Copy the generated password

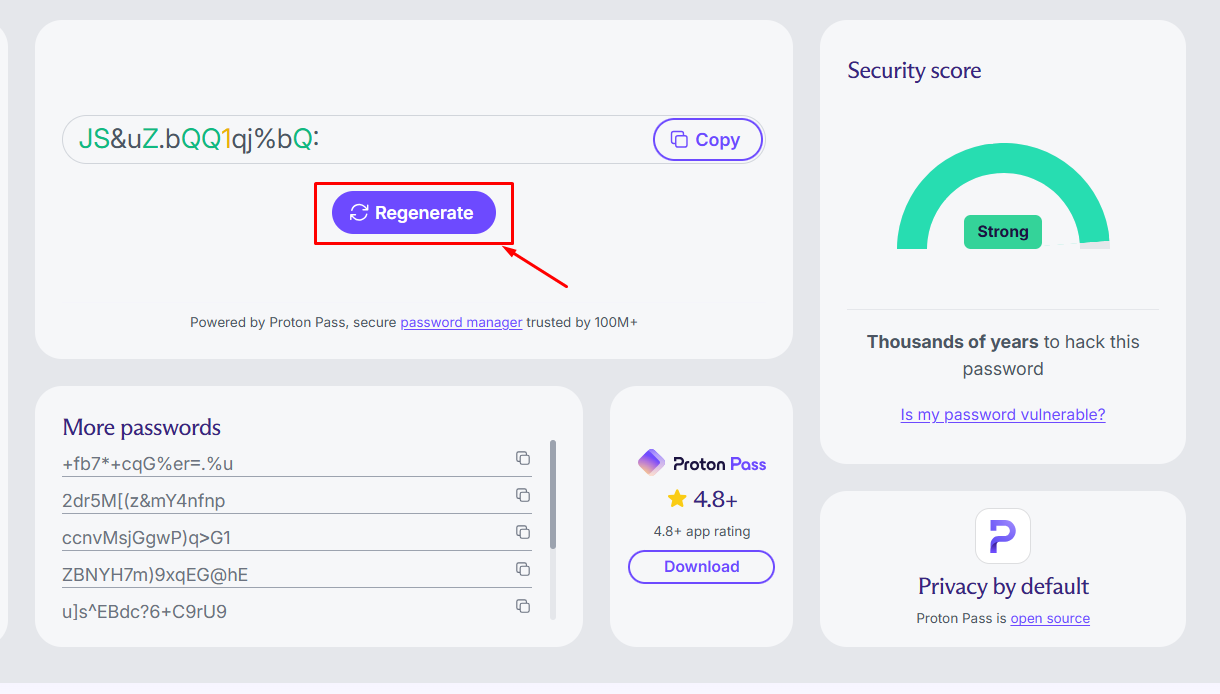[707, 139]
